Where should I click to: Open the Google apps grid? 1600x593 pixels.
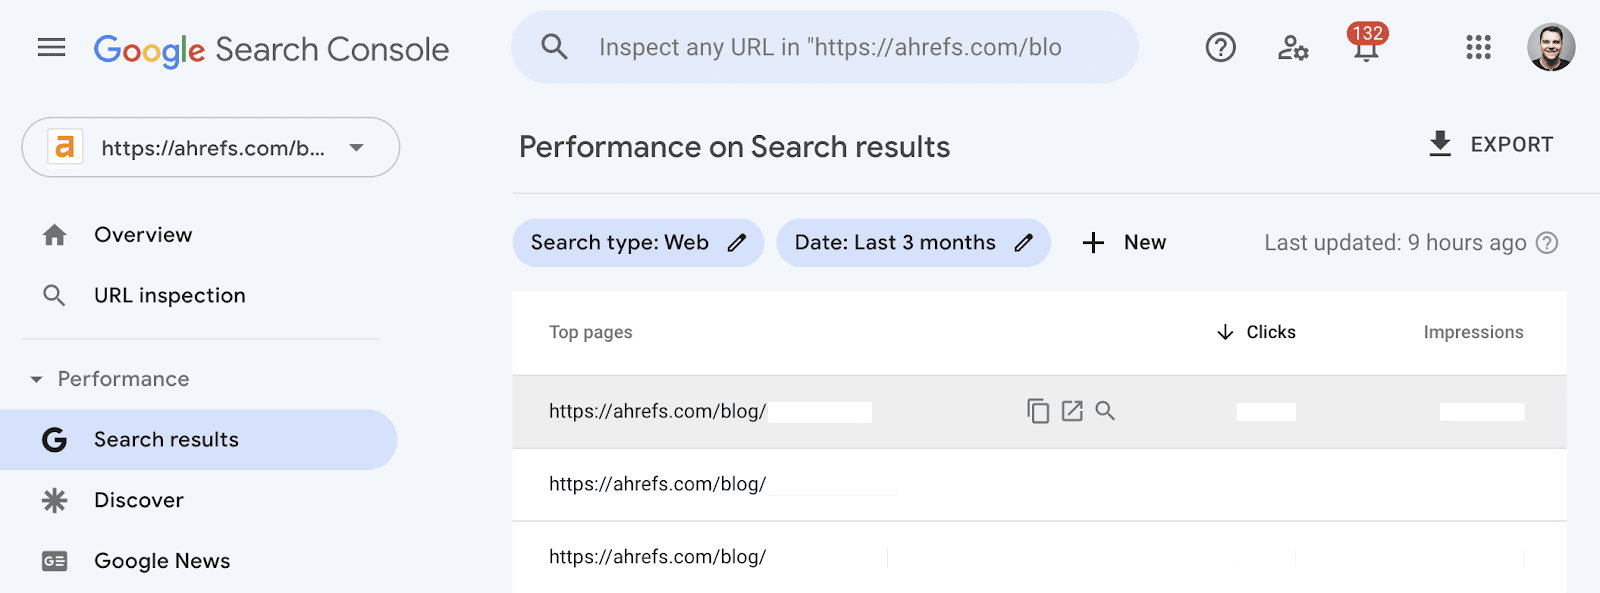pos(1478,47)
